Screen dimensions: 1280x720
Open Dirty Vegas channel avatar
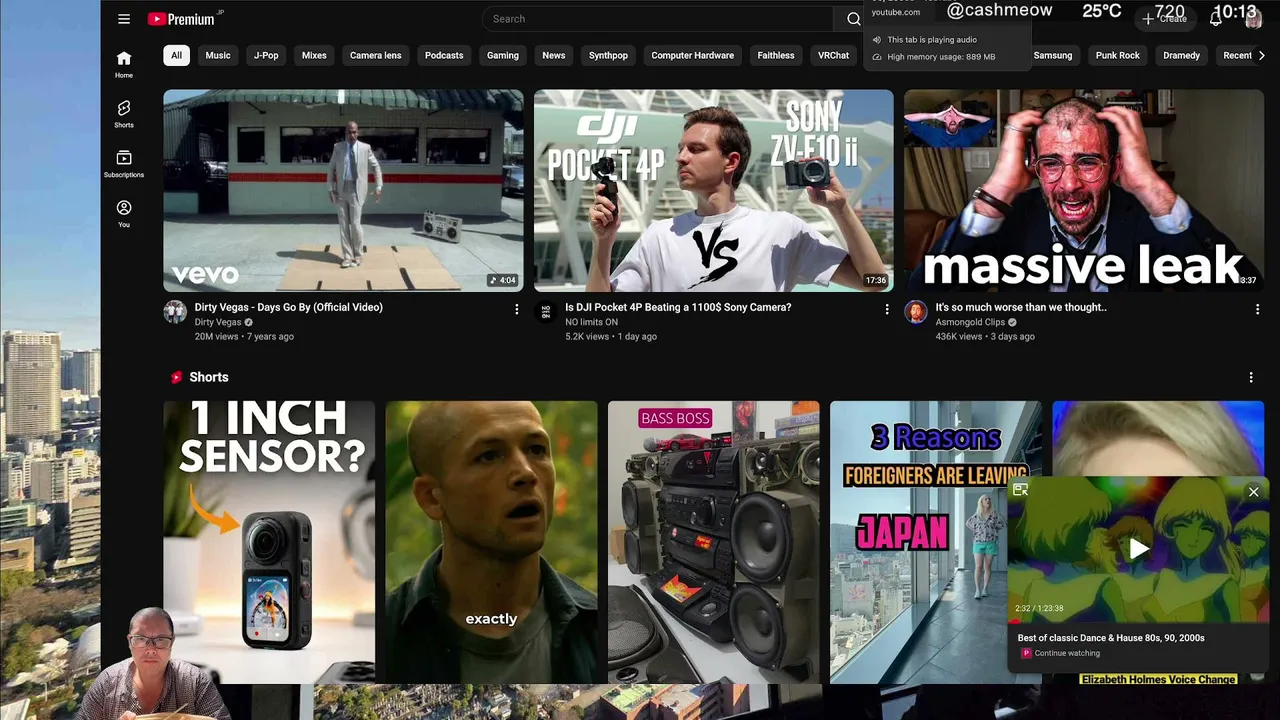[x=175, y=312]
